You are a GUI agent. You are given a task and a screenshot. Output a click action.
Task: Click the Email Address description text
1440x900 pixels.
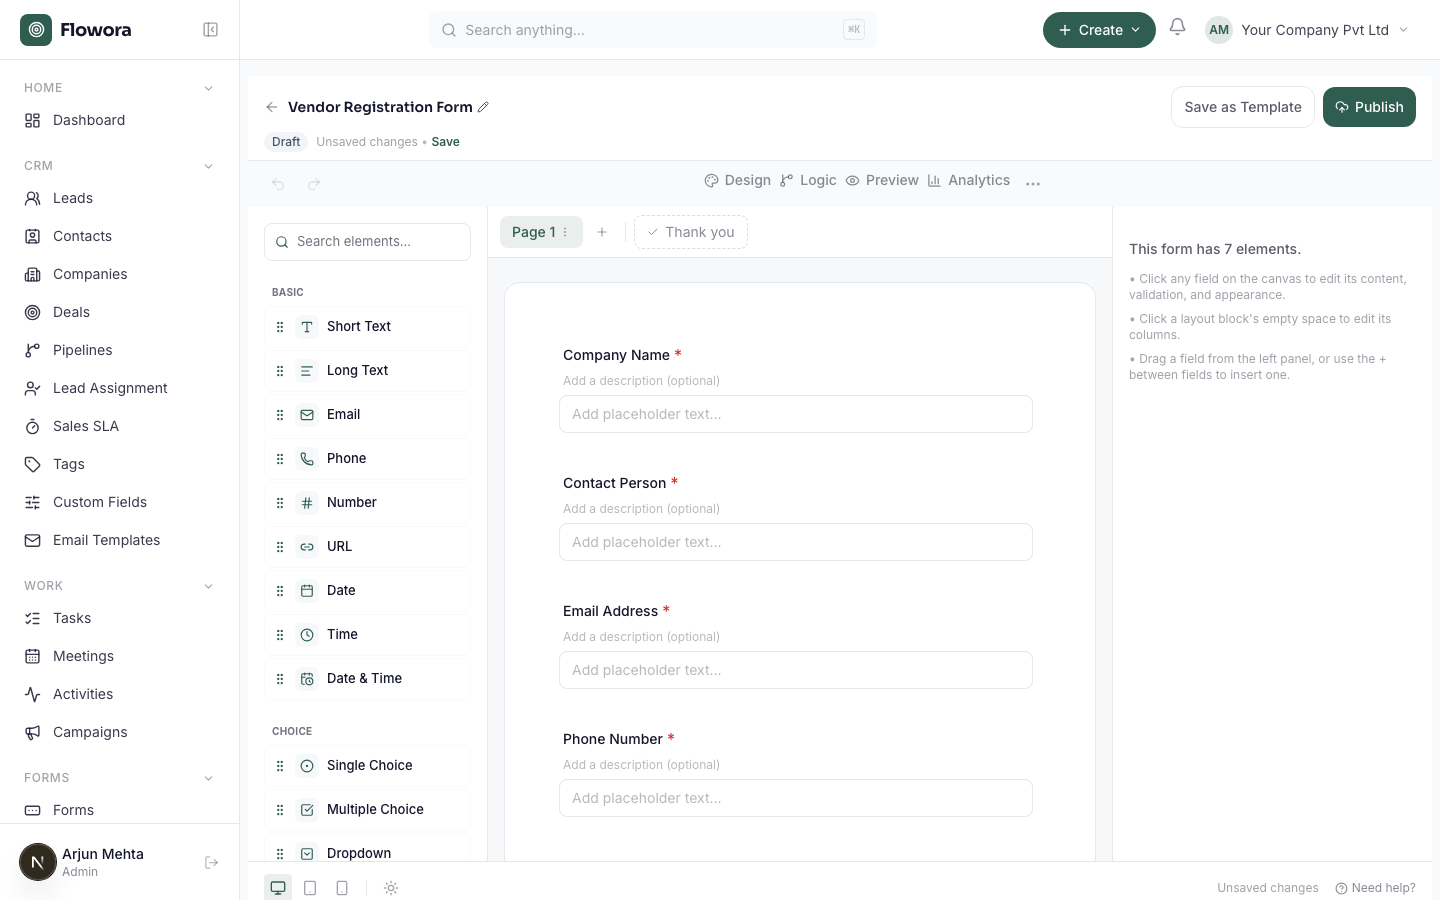tap(641, 637)
